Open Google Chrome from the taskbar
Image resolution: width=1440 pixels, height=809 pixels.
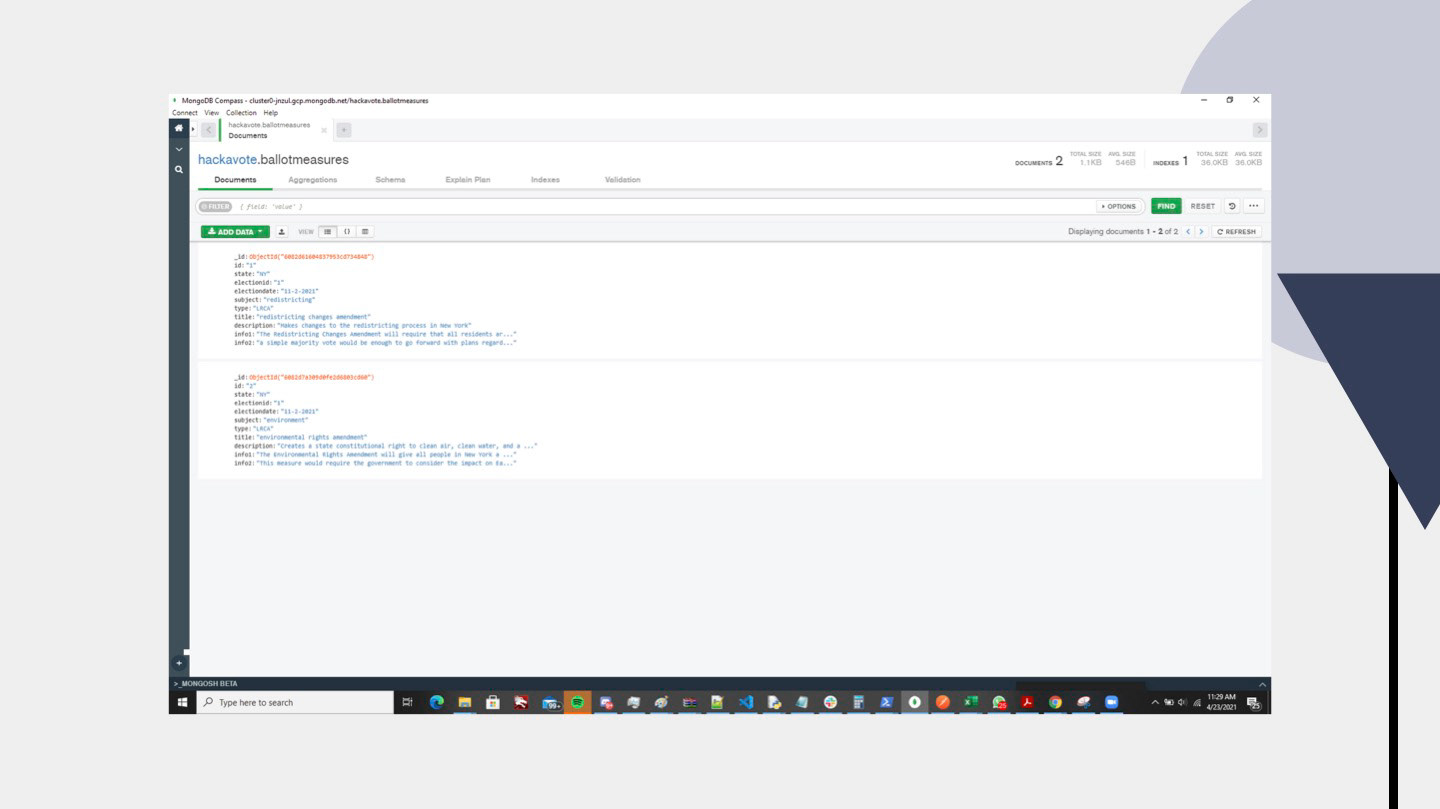click(x=1055, y=703)
